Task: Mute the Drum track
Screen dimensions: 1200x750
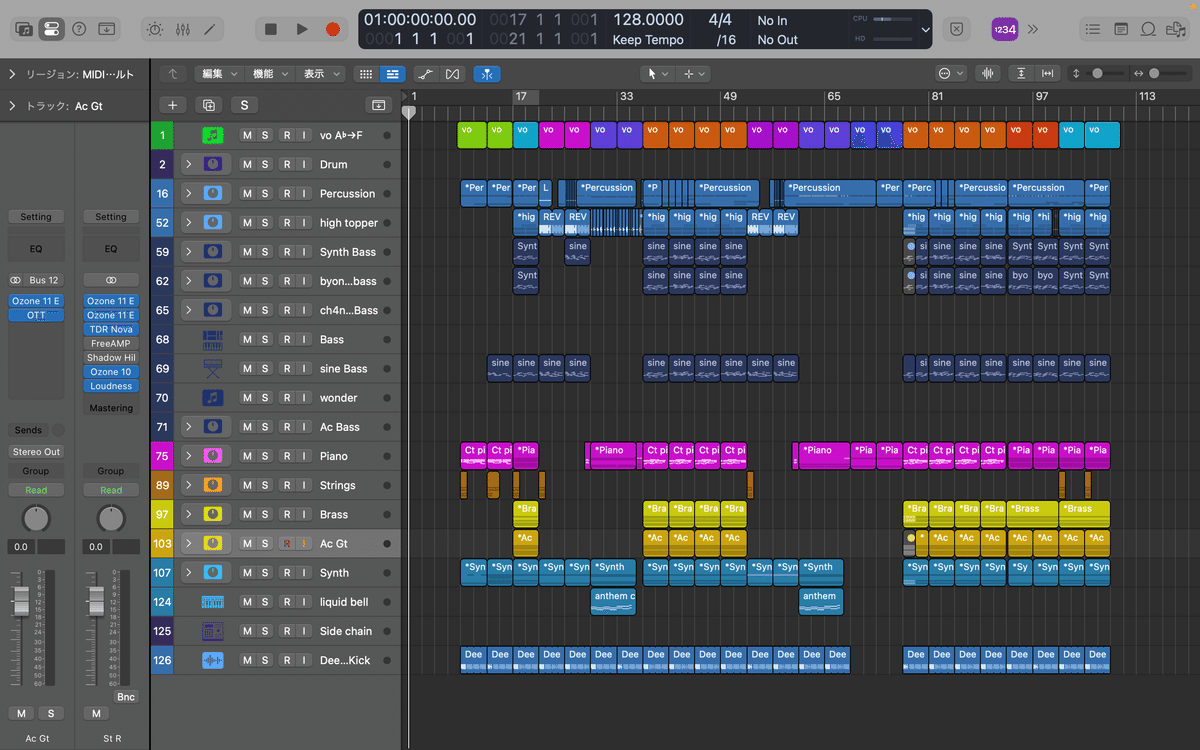Action: [x=246, y=165]
